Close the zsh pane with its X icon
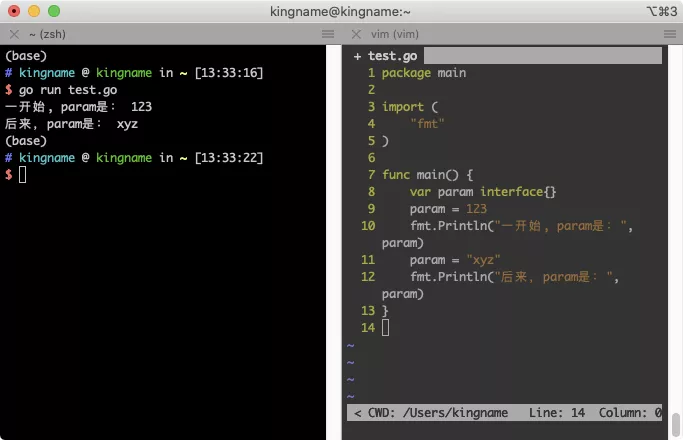683x440 pixels. (x=14, y=34)
